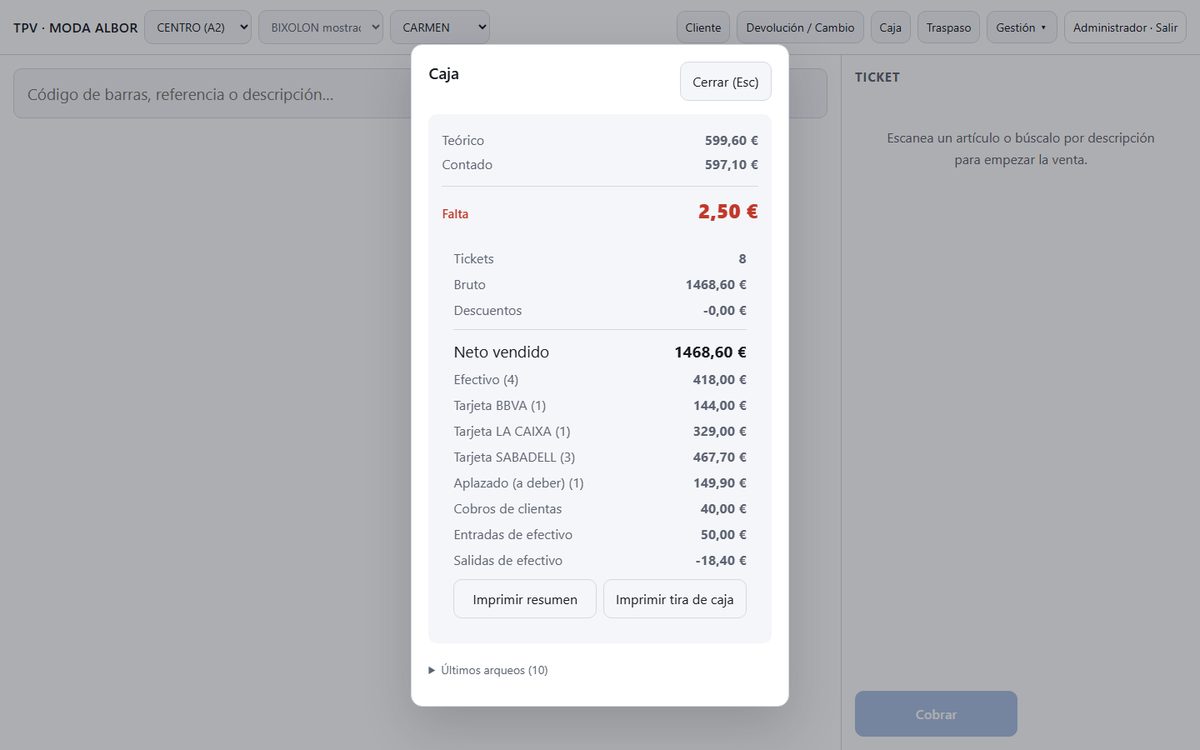Open the CARMEN seller dropdown

[439, 27]
